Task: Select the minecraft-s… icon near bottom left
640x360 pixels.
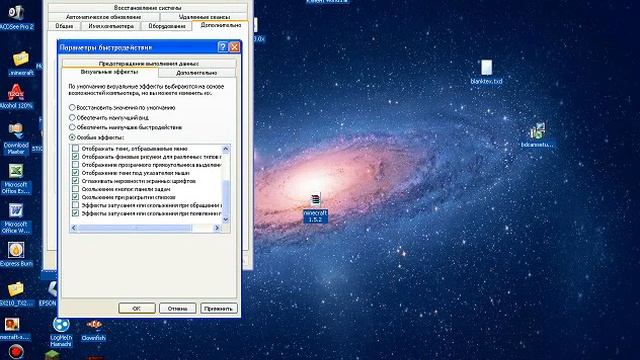Action: point(13,329)
